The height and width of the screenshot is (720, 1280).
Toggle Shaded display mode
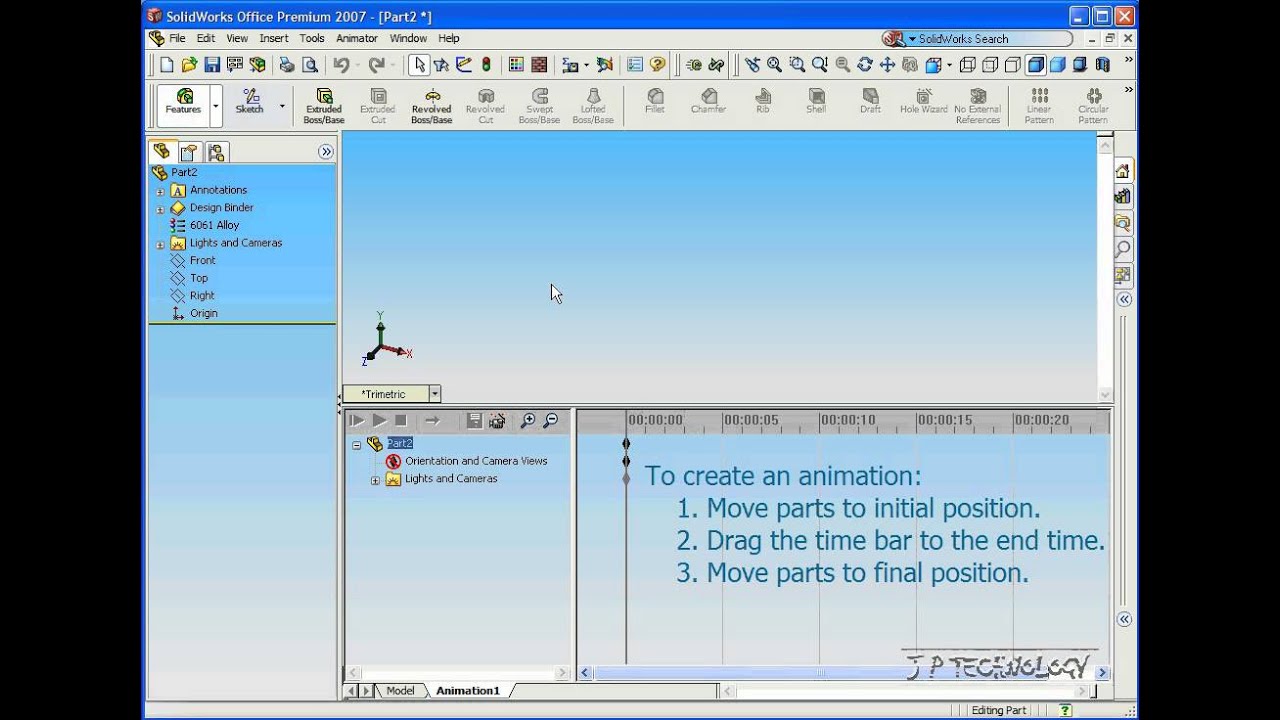coord(1057,65)
